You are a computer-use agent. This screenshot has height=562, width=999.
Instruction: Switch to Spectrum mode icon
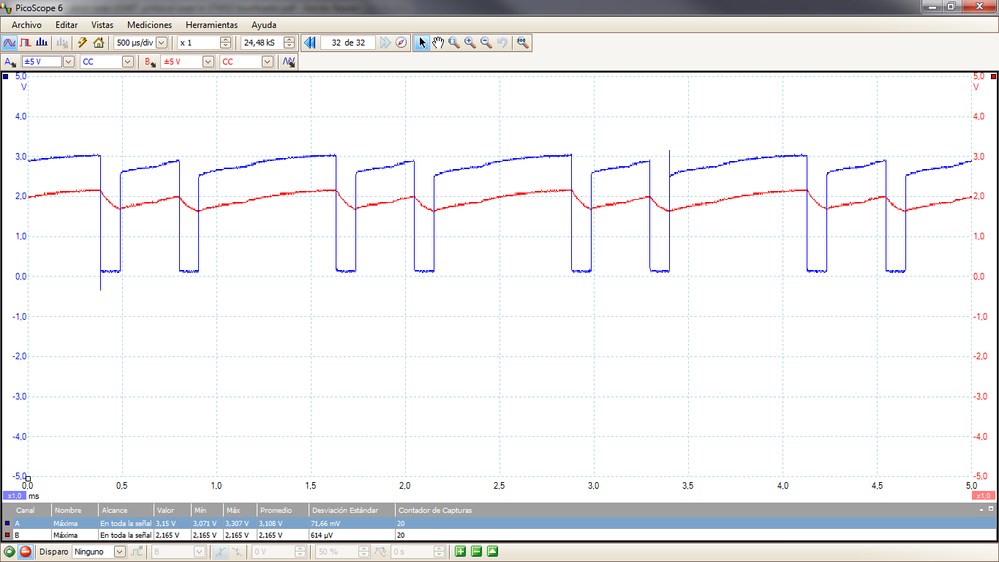41,43
